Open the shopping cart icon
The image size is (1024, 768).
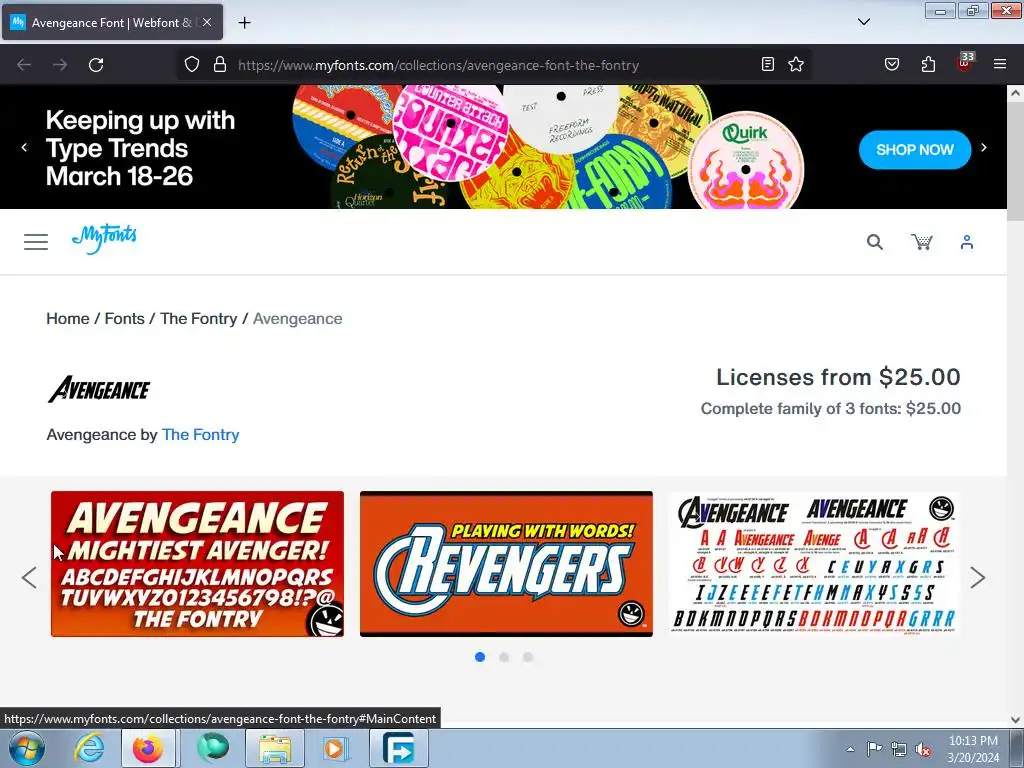click(x=922, y=242)
